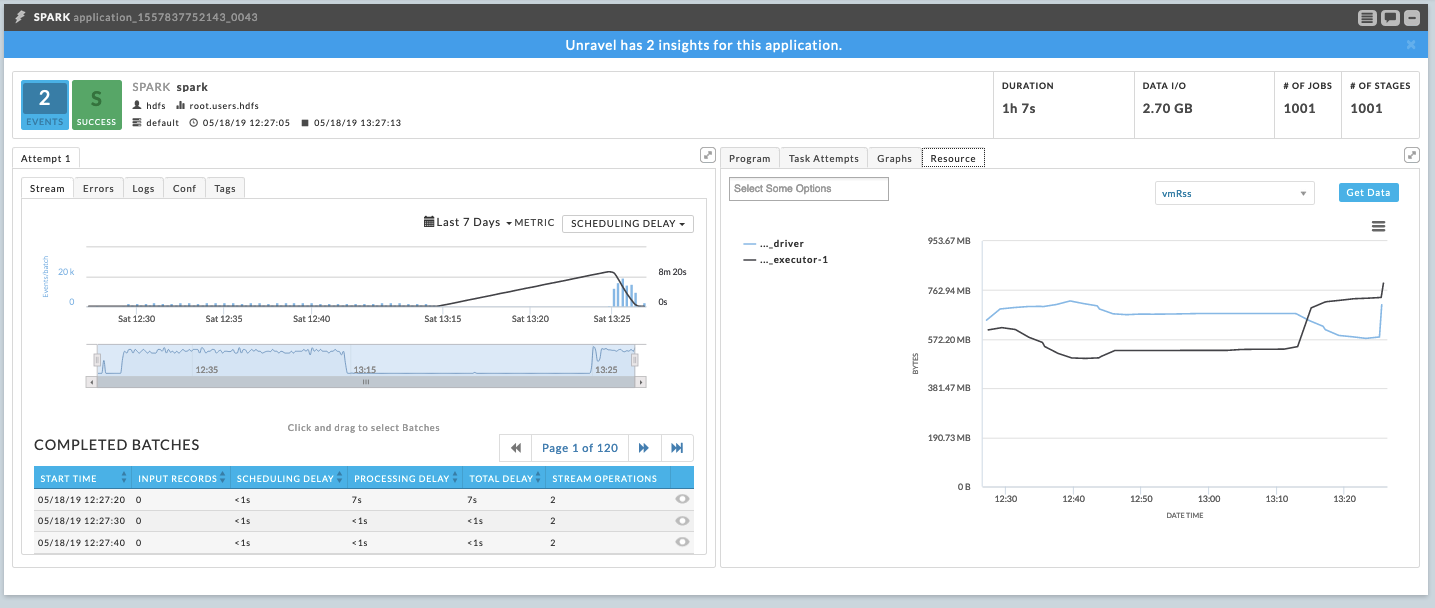
Task: Open the comments icon in title bar
Action: [1390, 18]
